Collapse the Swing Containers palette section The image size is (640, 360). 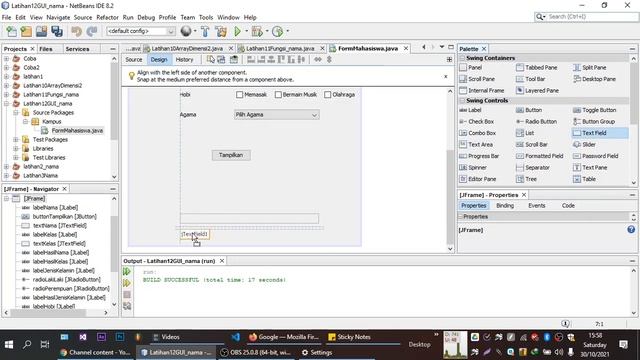[x=462, y=58]
